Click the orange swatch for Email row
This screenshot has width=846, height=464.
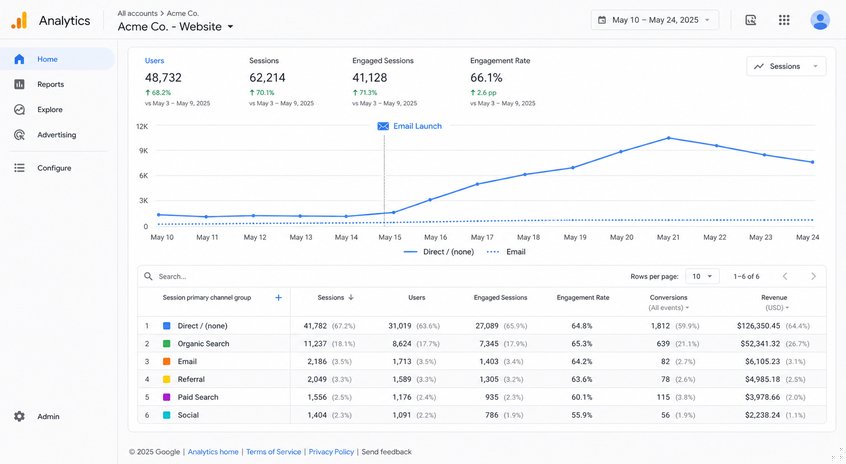click(167, 361)
